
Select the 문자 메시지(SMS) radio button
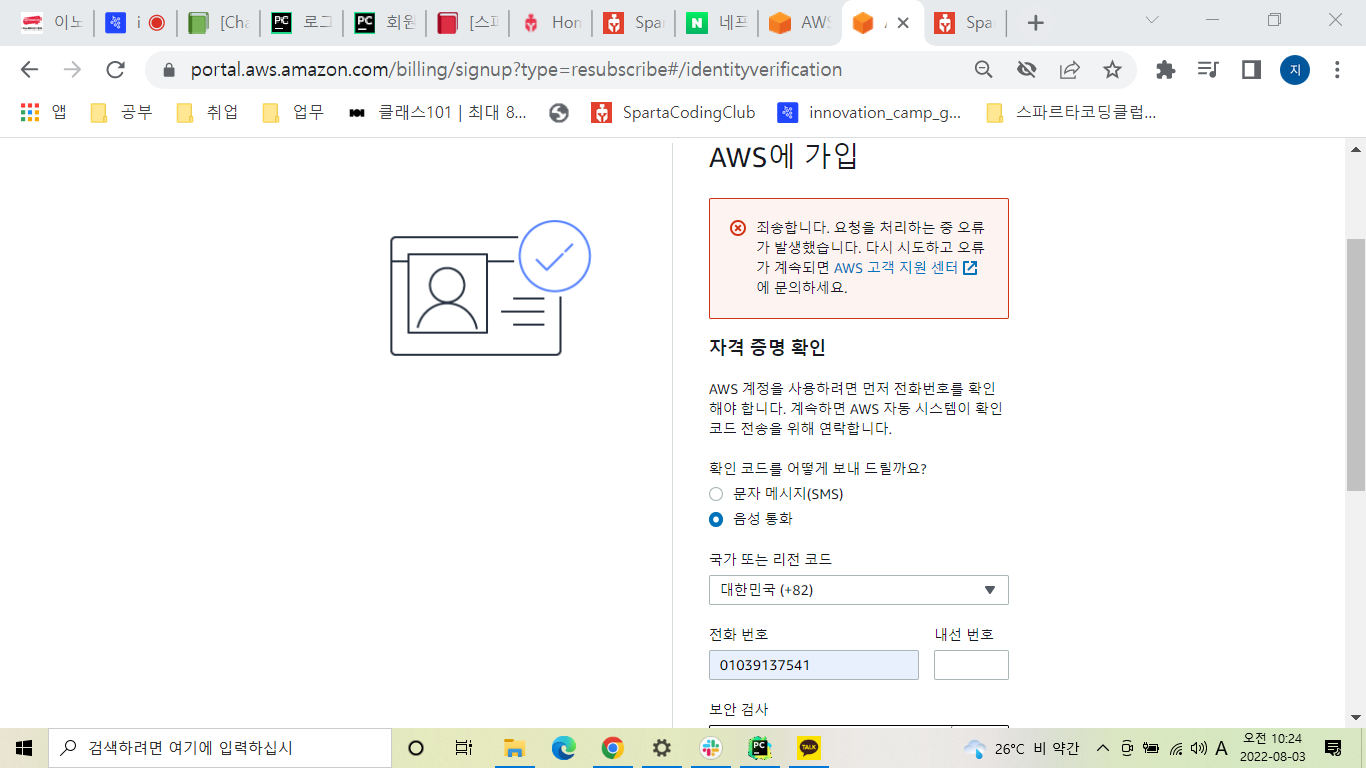[x=716, y=494]
